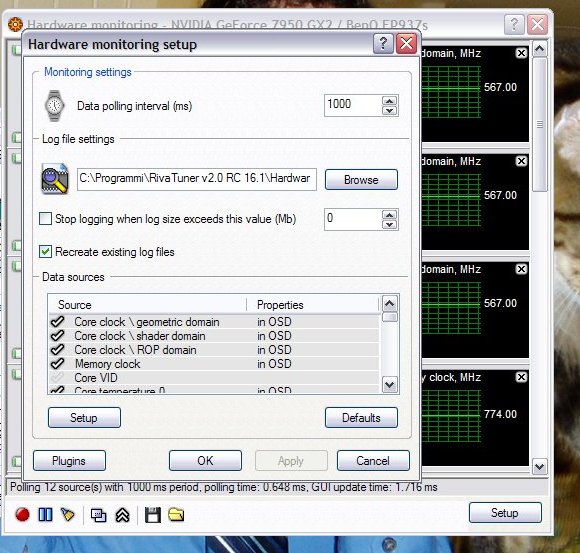Click main window graphs scrollbar thumb
The image size is (580, 553).
coord(540,124)
